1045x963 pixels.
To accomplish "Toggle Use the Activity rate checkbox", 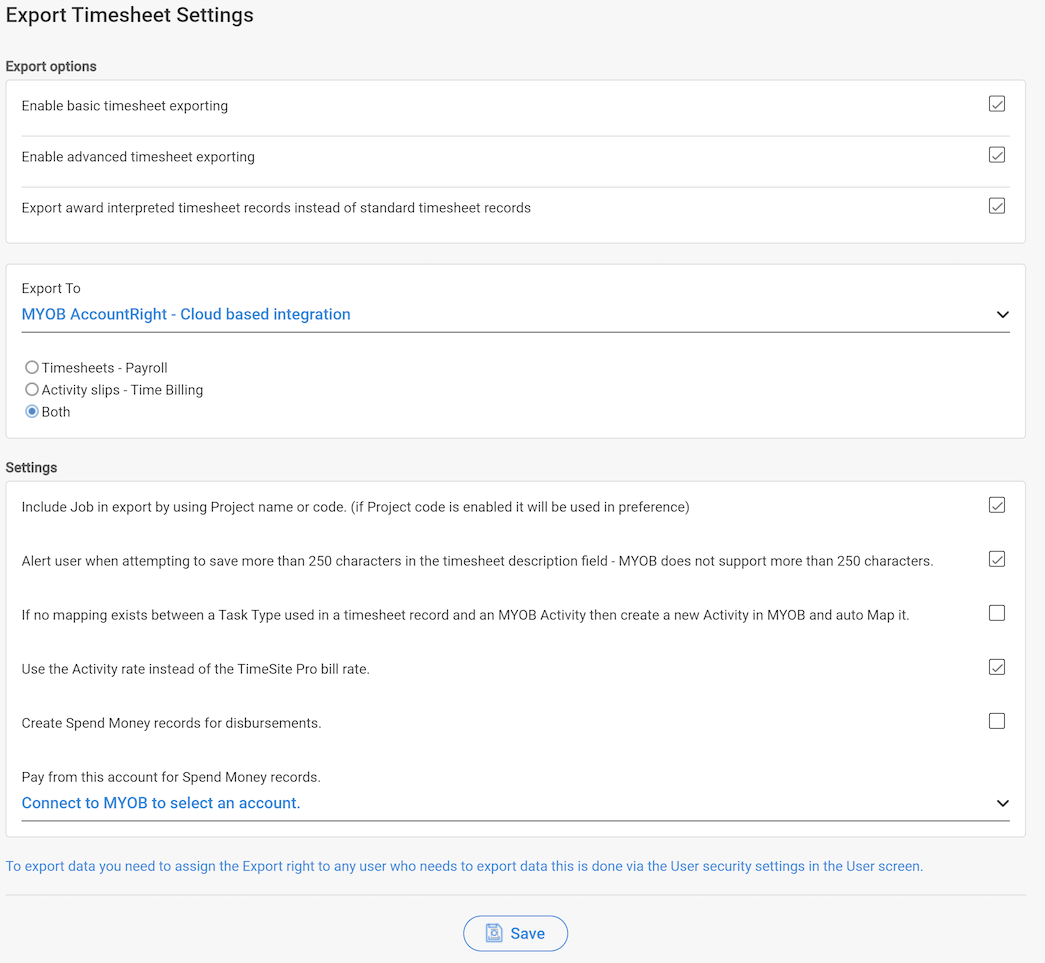I will coord(996,667).
